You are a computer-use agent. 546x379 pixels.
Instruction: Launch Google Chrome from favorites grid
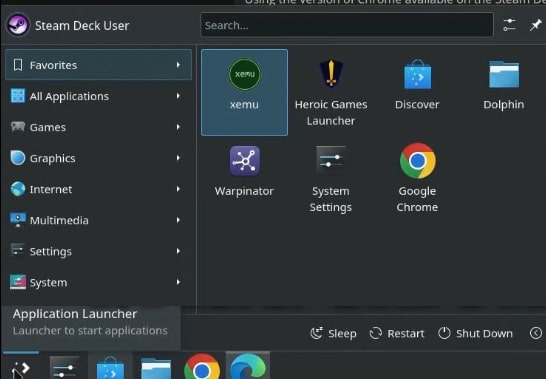417,178
